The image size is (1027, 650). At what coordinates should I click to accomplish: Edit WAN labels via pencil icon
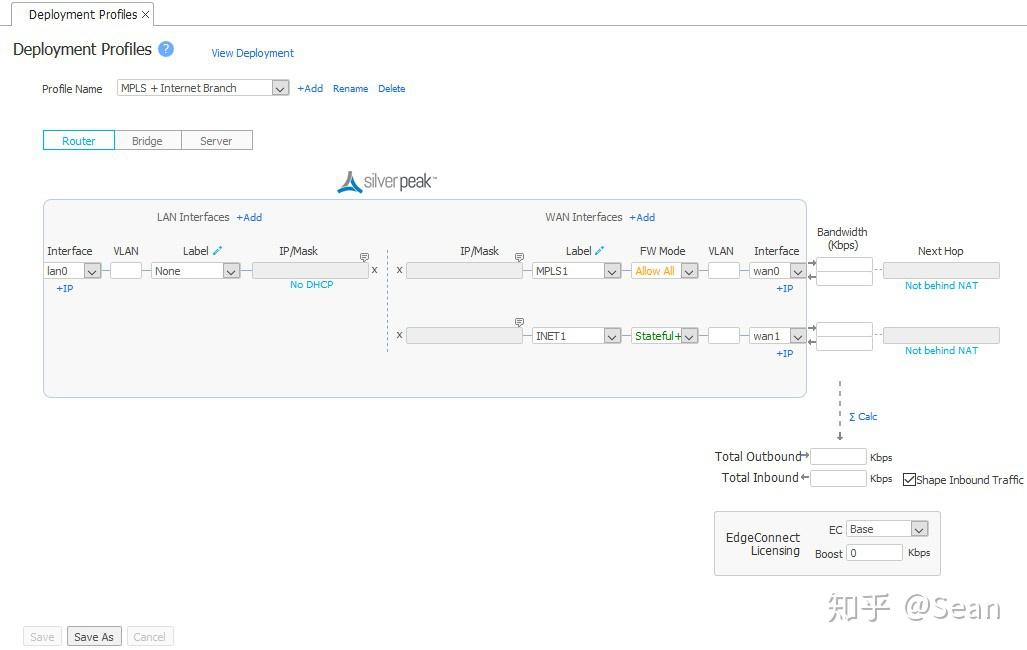(600, 251)
